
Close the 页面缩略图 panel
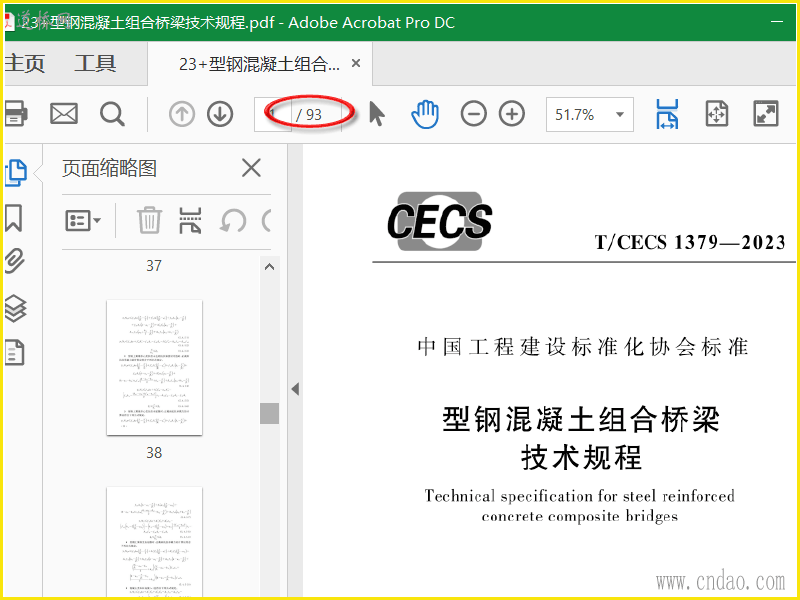tap(251, 168)
